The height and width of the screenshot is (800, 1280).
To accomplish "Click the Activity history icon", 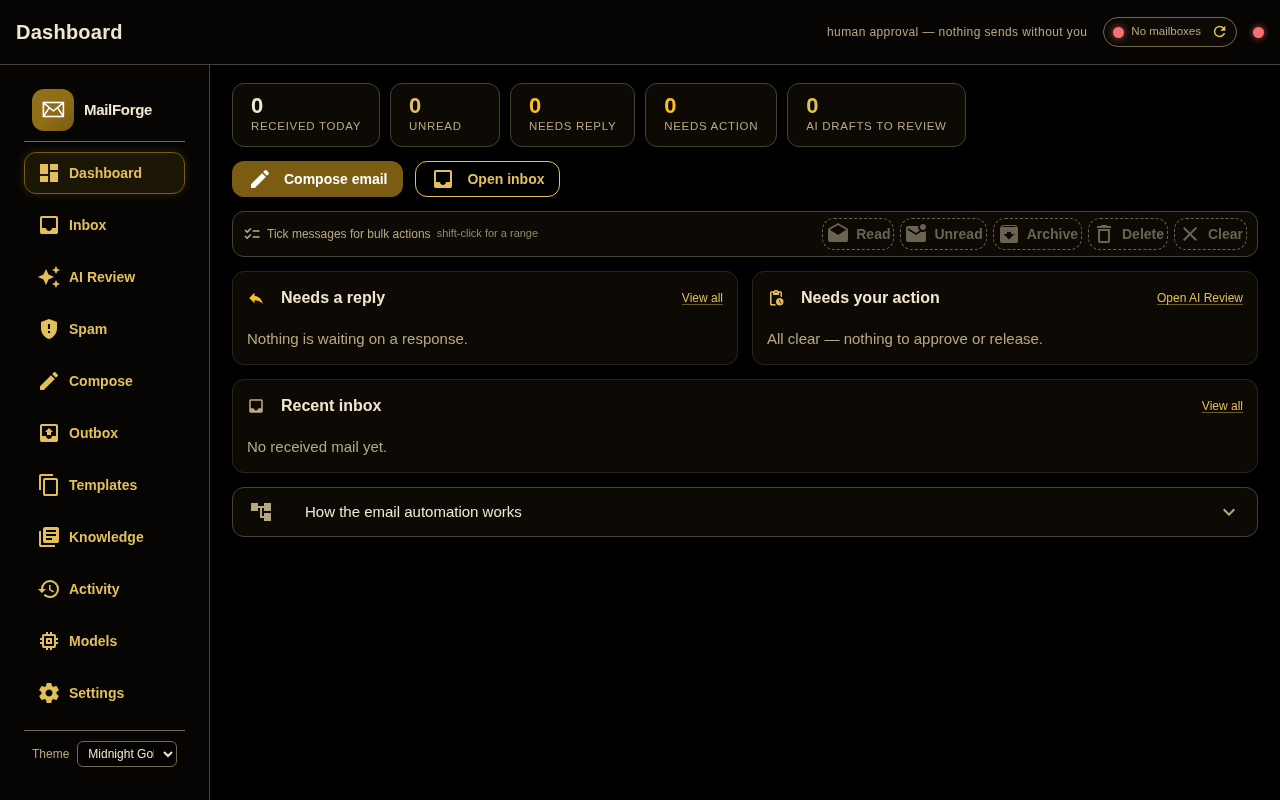I will click(x=49, y=589).
